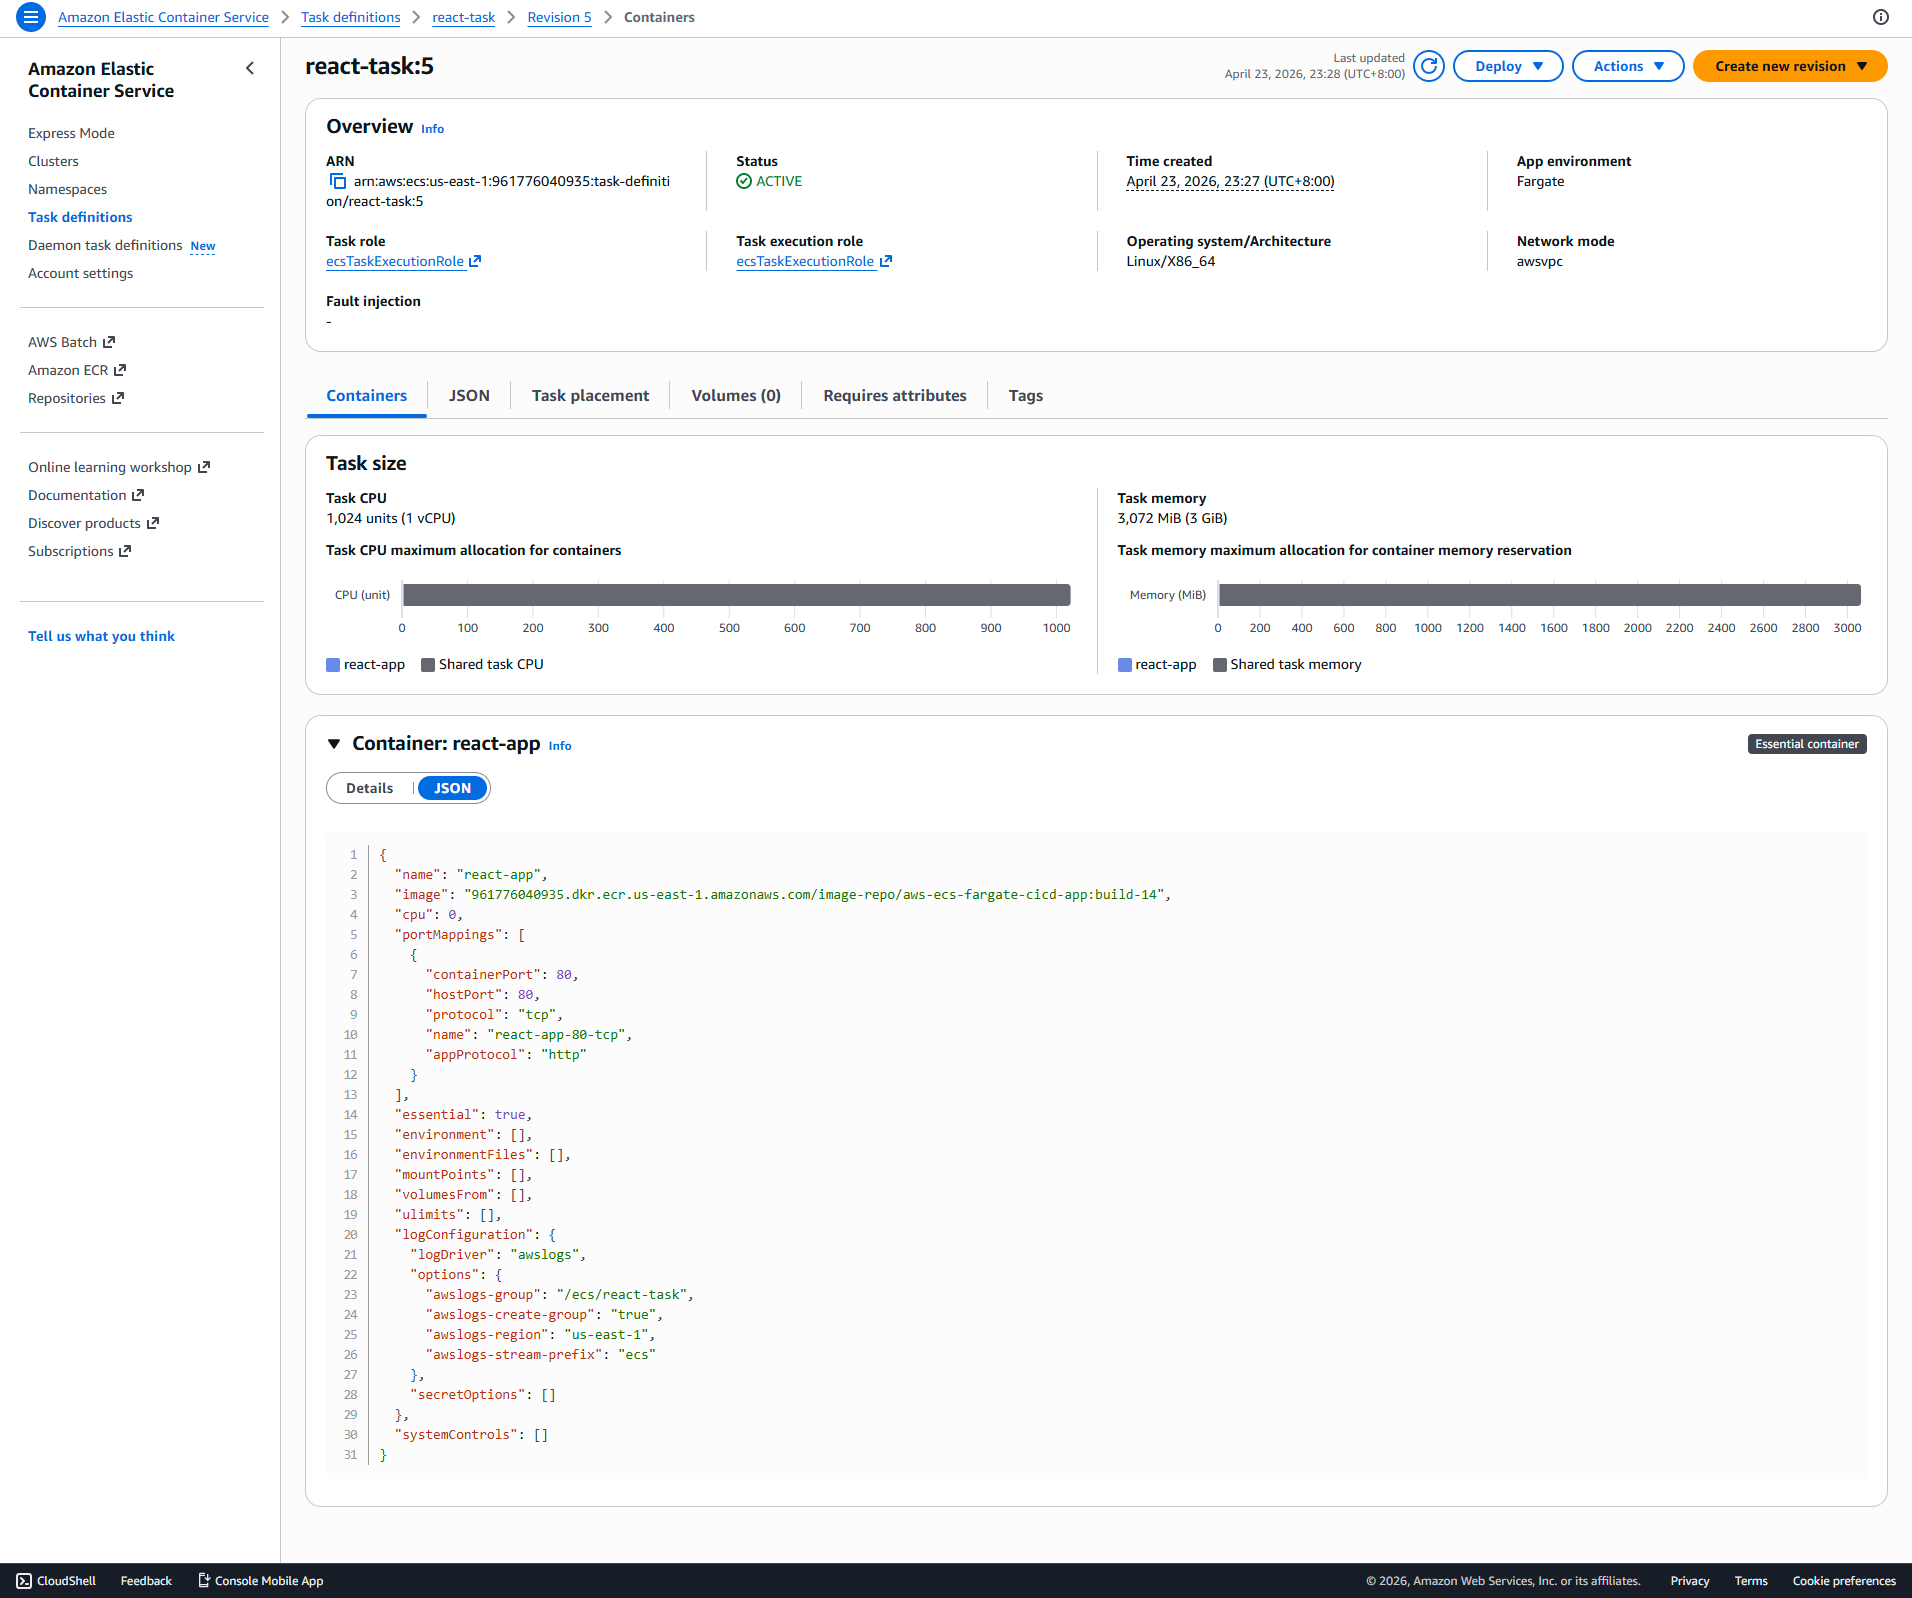Click the Repositories external link icon
Image resolution: width=1912 pixels, height=1598 pixels.
[x=118, y=398]
